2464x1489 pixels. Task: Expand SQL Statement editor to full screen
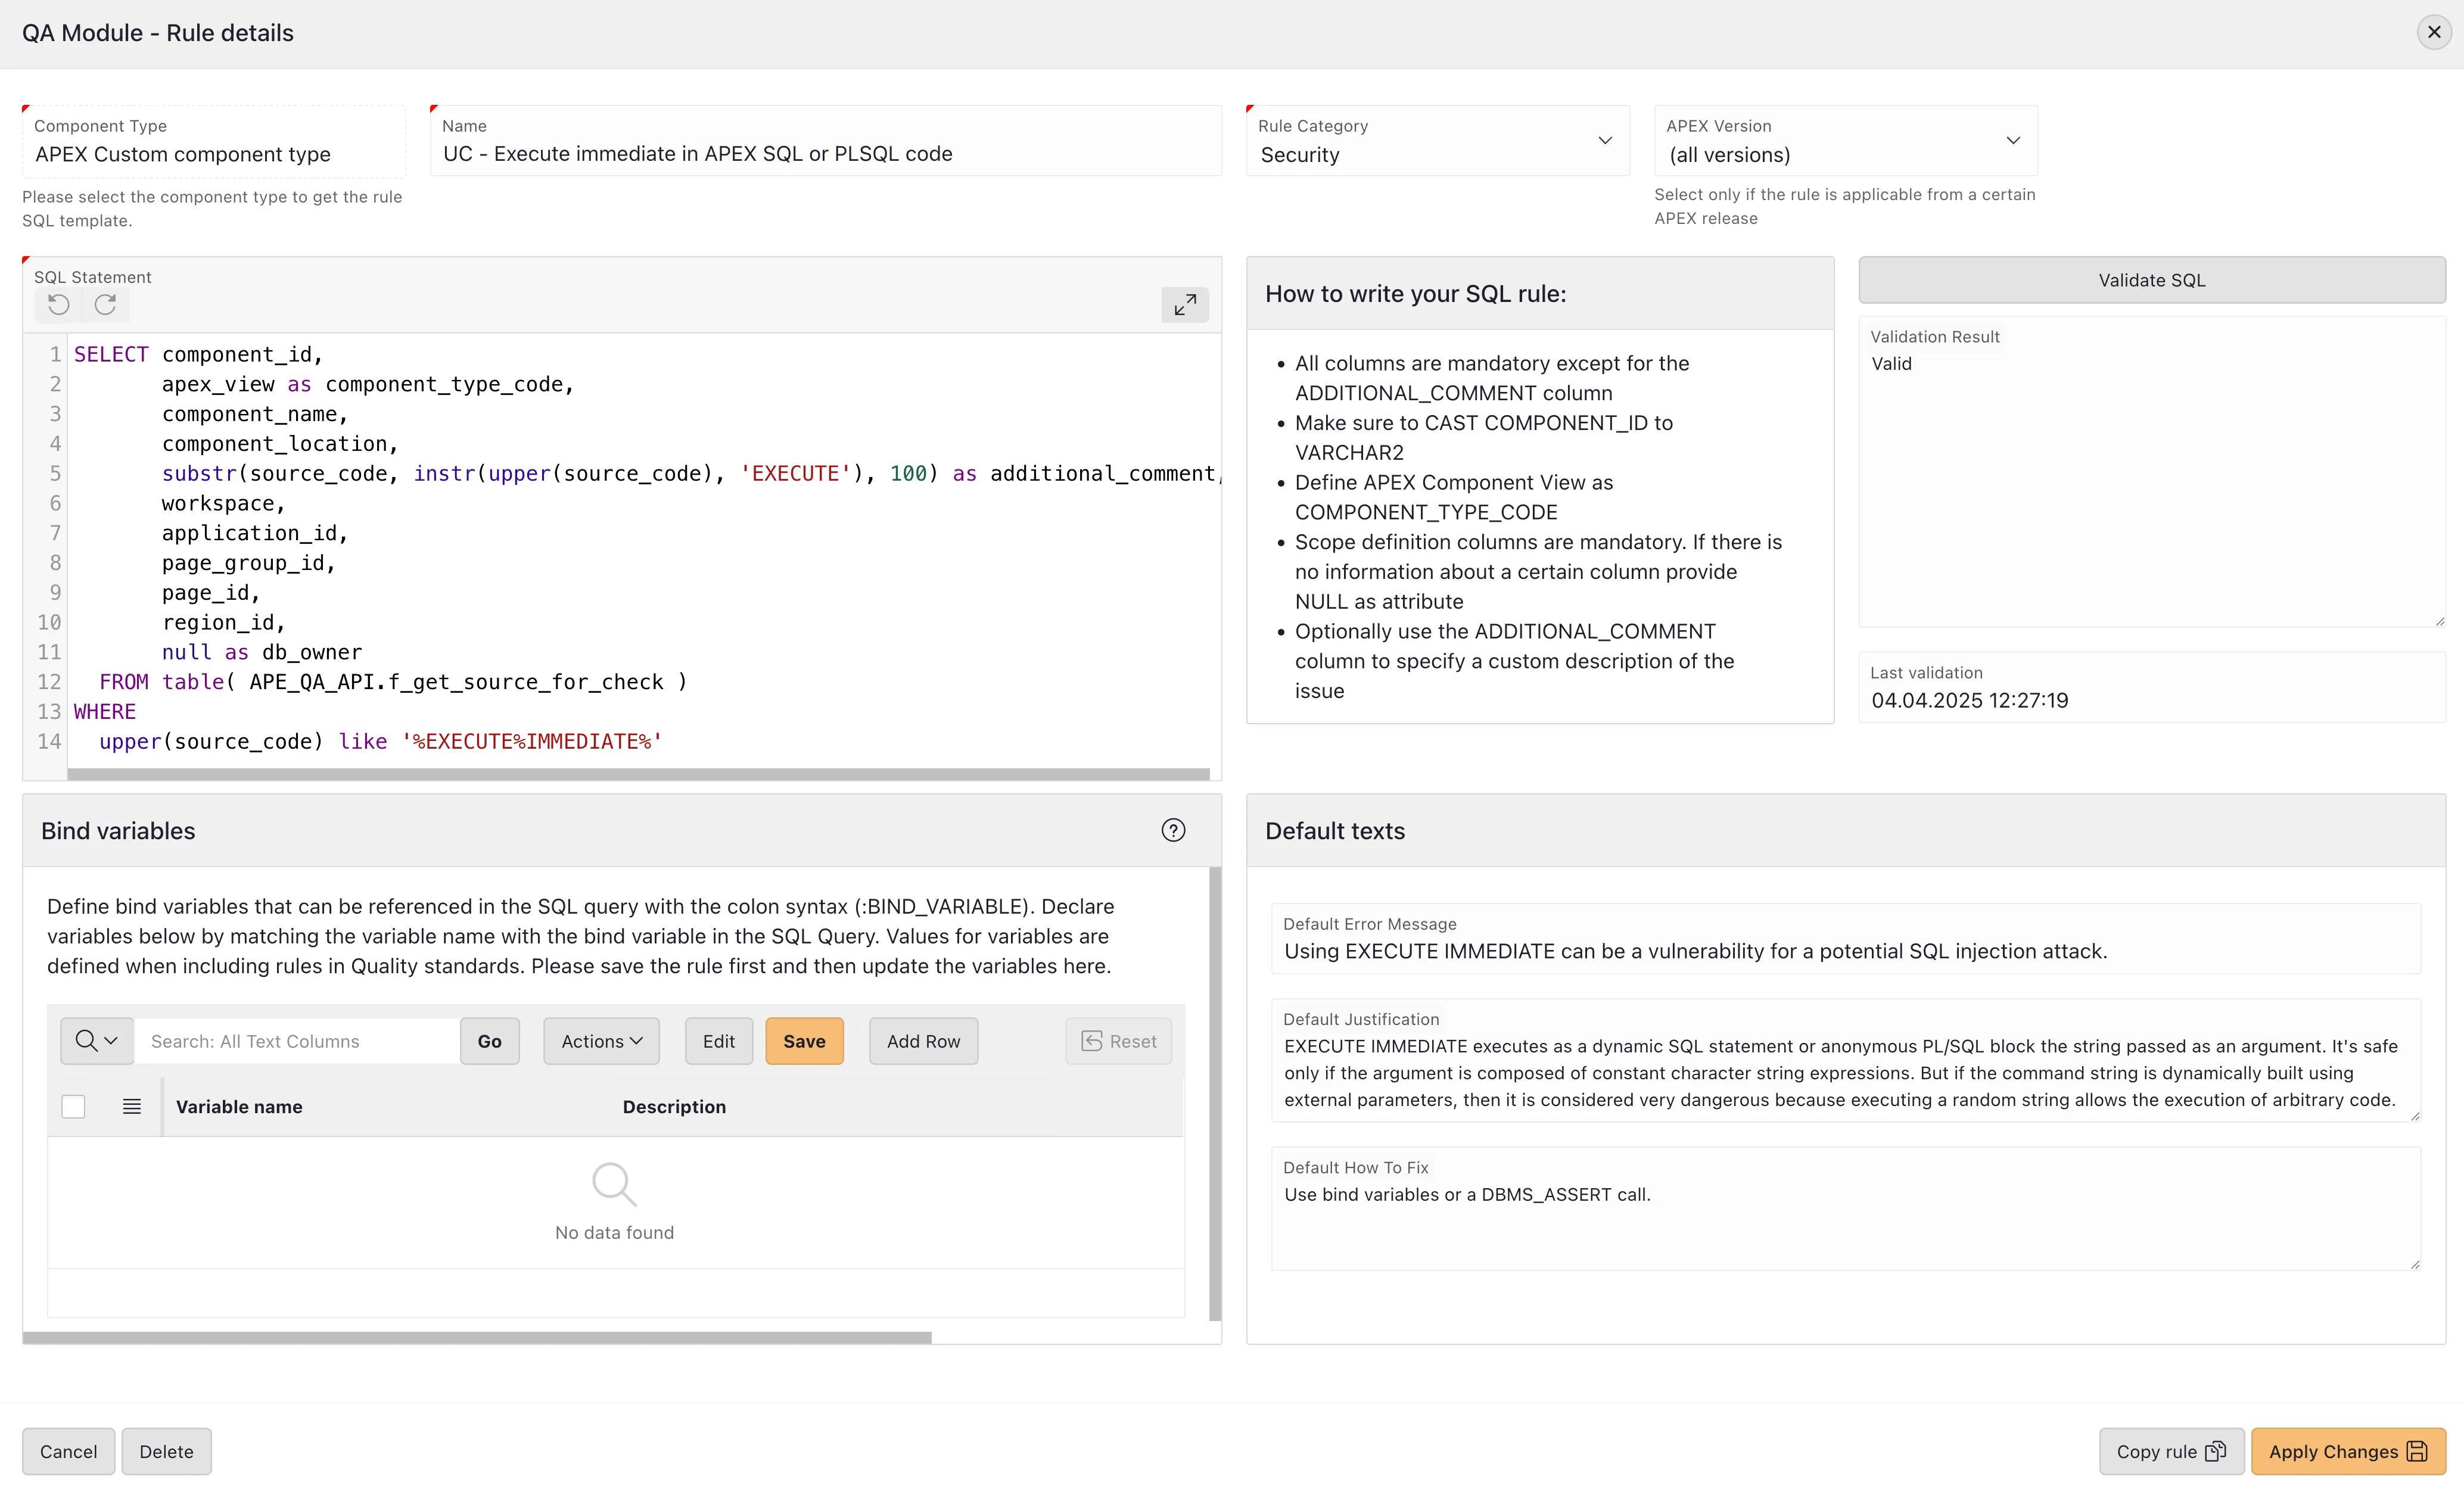click(1185, 304)
